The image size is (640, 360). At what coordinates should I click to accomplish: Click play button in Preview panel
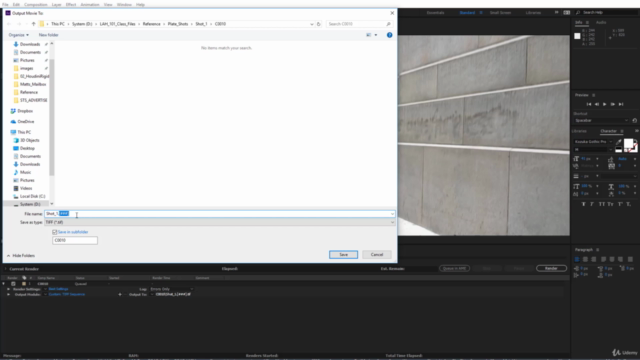(x=604, y=104)
